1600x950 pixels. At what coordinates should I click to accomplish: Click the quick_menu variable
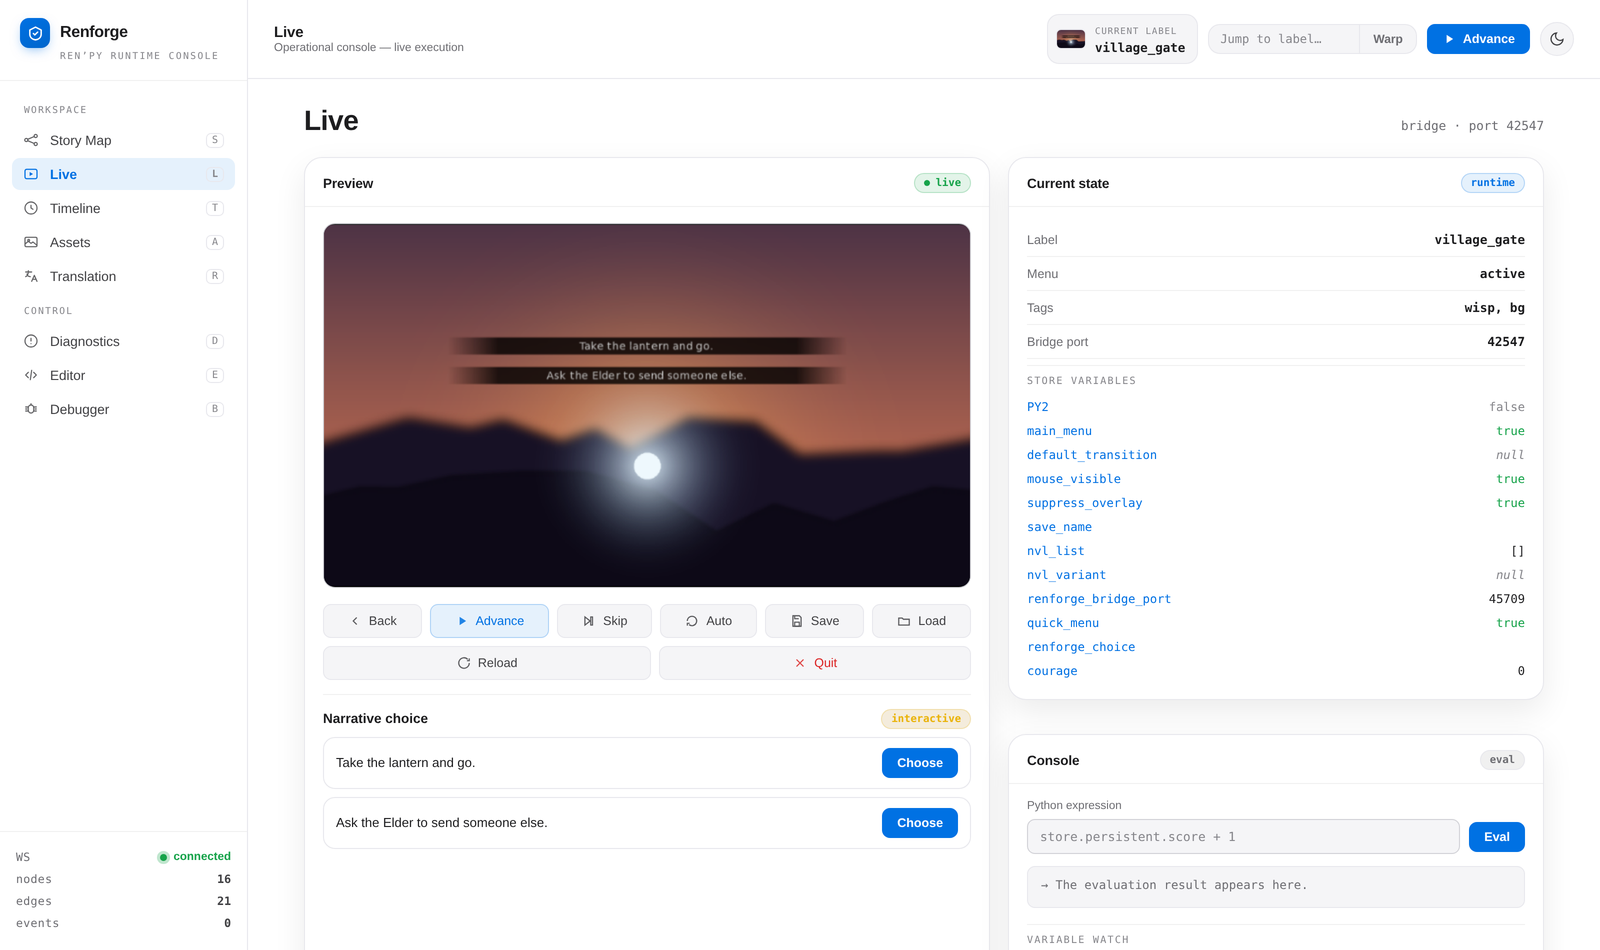tap(1063, 623)
